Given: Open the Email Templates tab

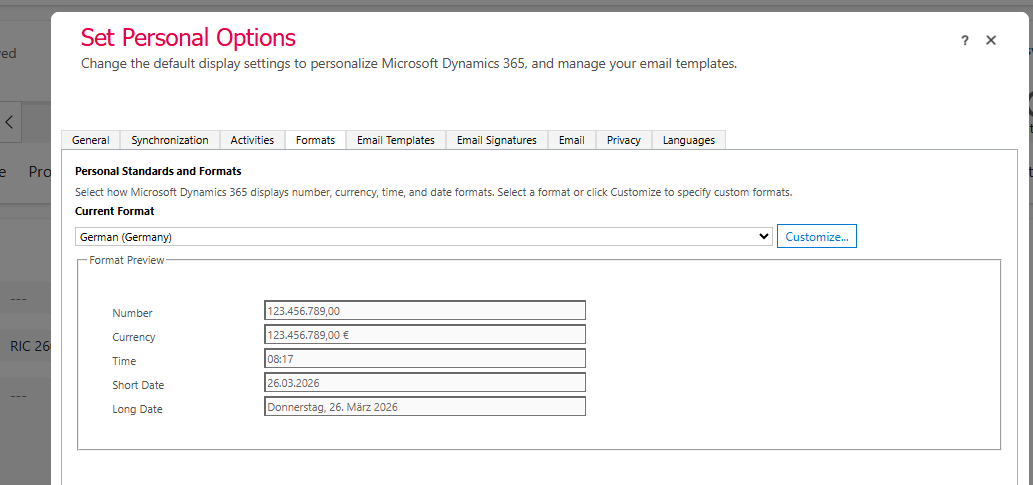Looking at the screenshot, I should [396, 140].
